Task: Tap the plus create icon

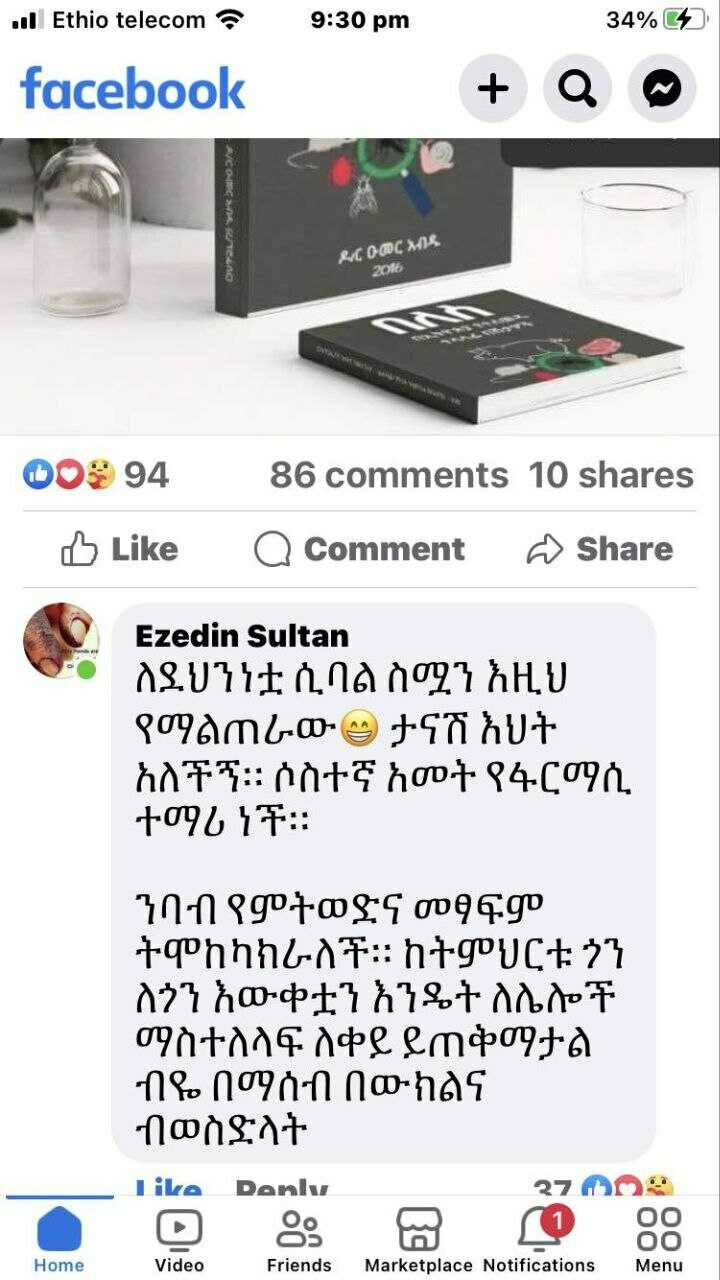Action: 493,89
